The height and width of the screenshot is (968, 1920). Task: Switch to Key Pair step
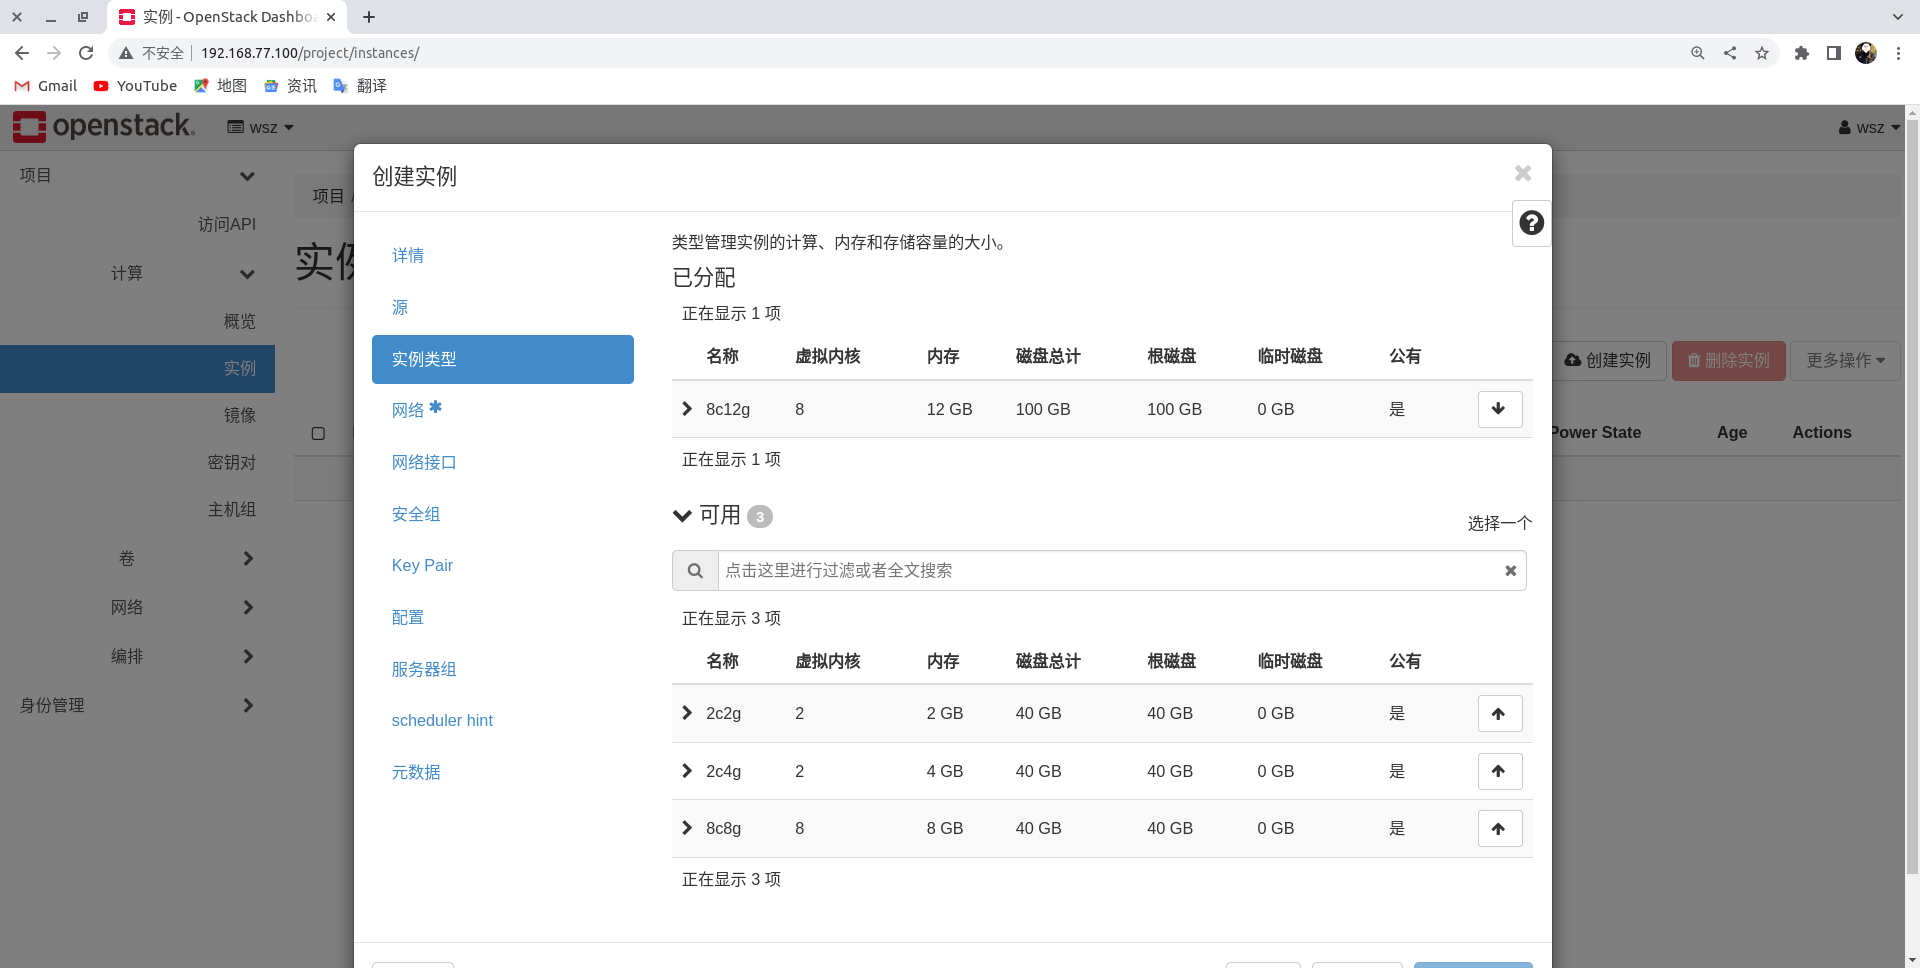(422, 566)
